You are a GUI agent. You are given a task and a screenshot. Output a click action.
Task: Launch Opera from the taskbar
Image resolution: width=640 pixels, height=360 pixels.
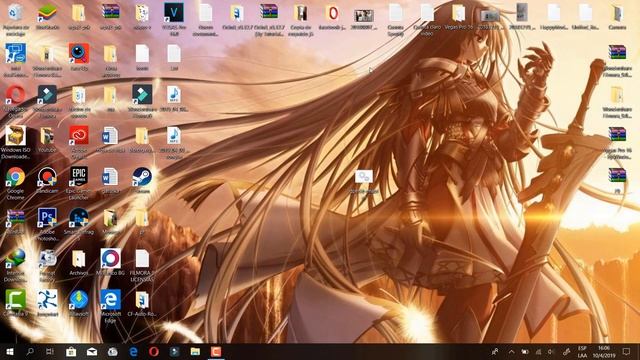pos(154,351)
